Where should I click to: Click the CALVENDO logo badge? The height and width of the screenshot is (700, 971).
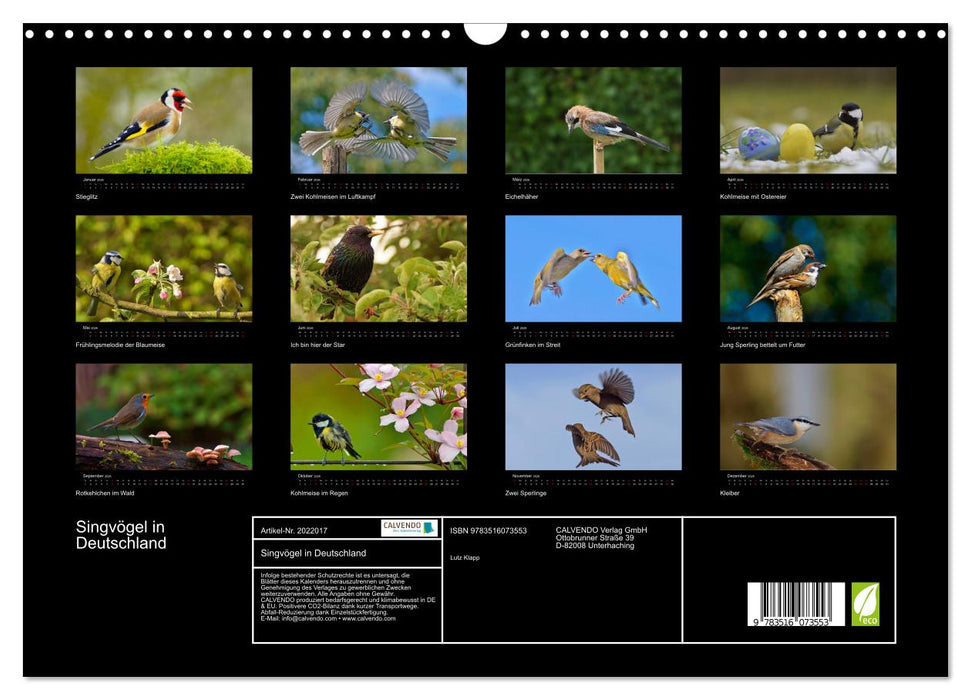(x=408, y=528)
